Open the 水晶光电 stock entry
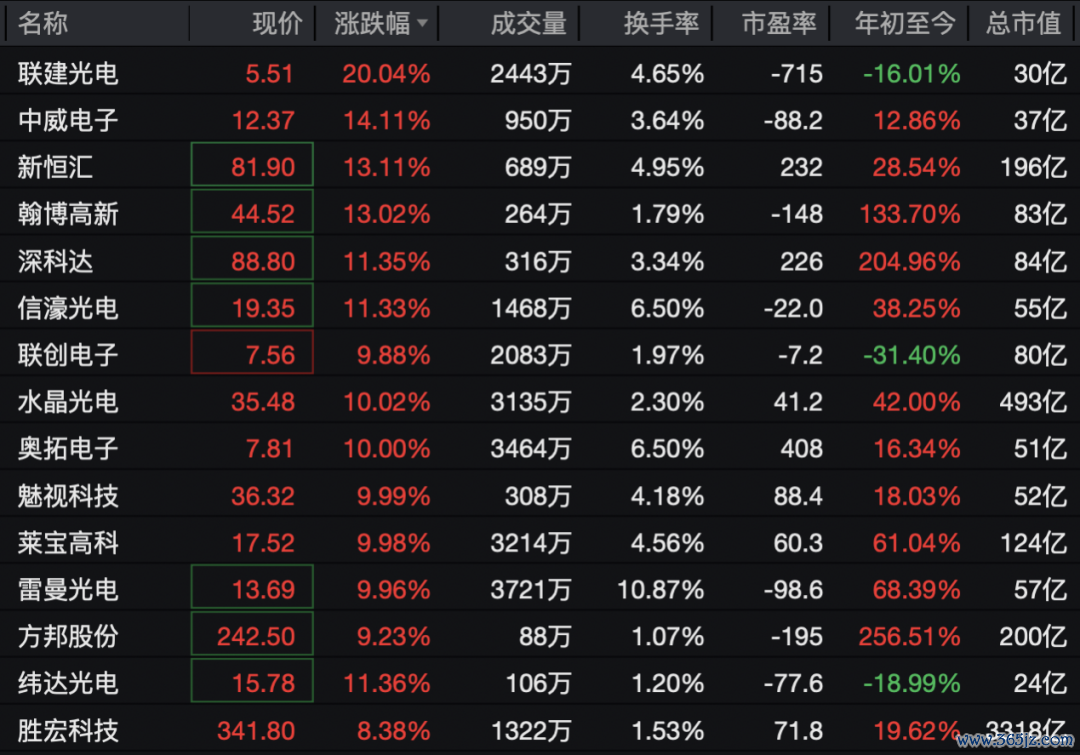 click(540, 401)
